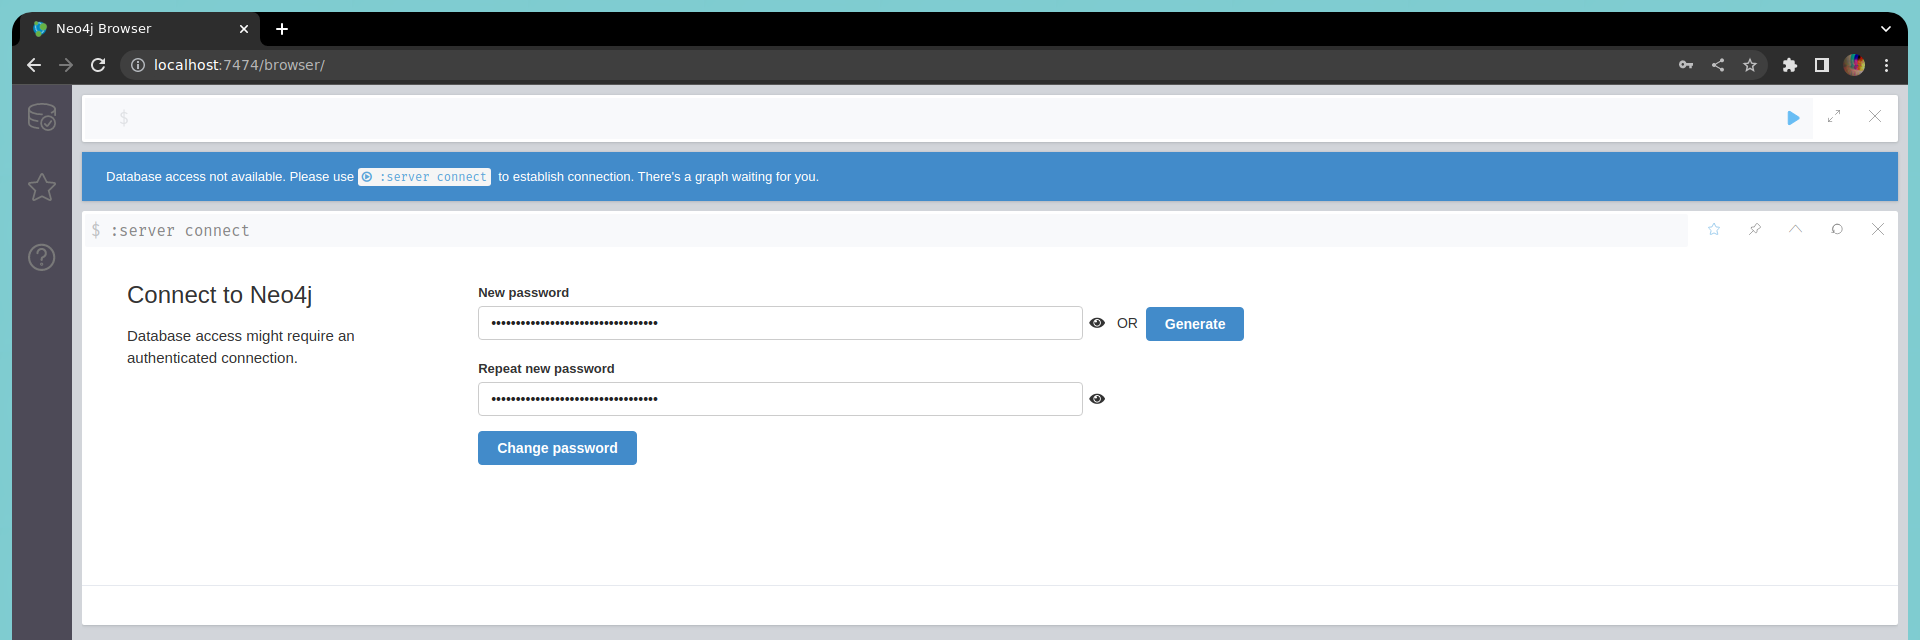
Task: Click the address bar URL
Action: pyautogui.click(x=239, y=65)
